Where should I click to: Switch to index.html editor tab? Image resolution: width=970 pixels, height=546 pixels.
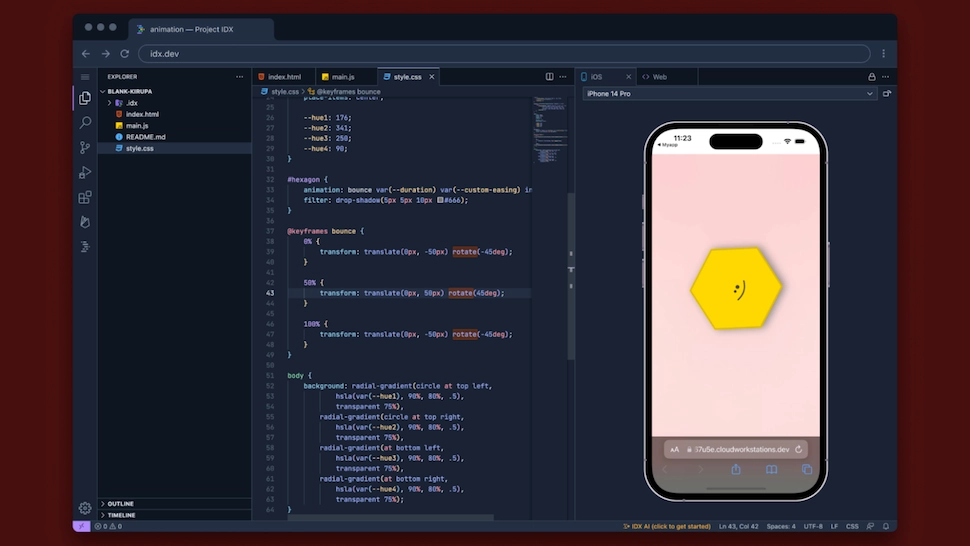click(284, 77)
